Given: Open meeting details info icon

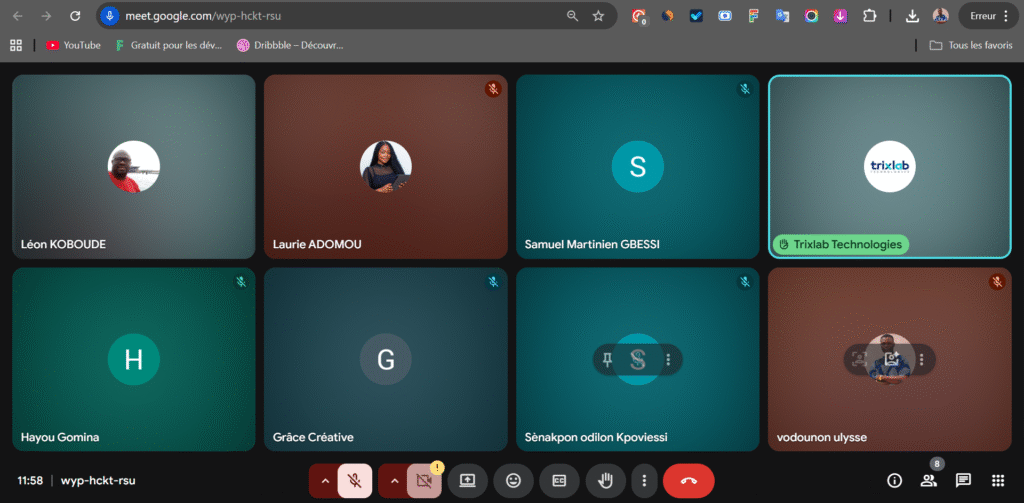Looking at the screenshot, I should pos(895,480).
